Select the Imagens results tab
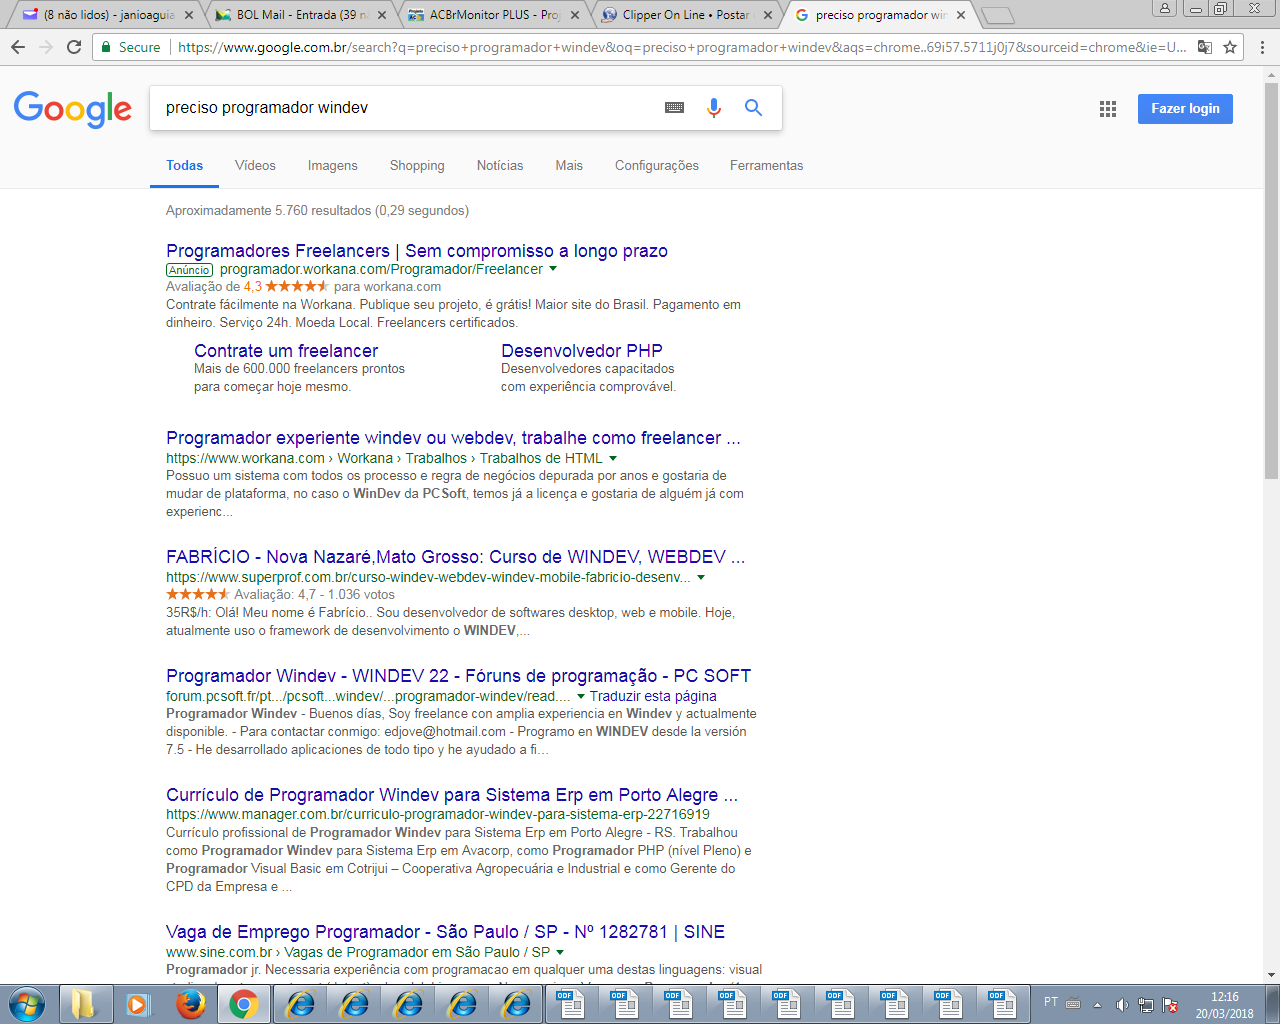 [x=333, y=166]
